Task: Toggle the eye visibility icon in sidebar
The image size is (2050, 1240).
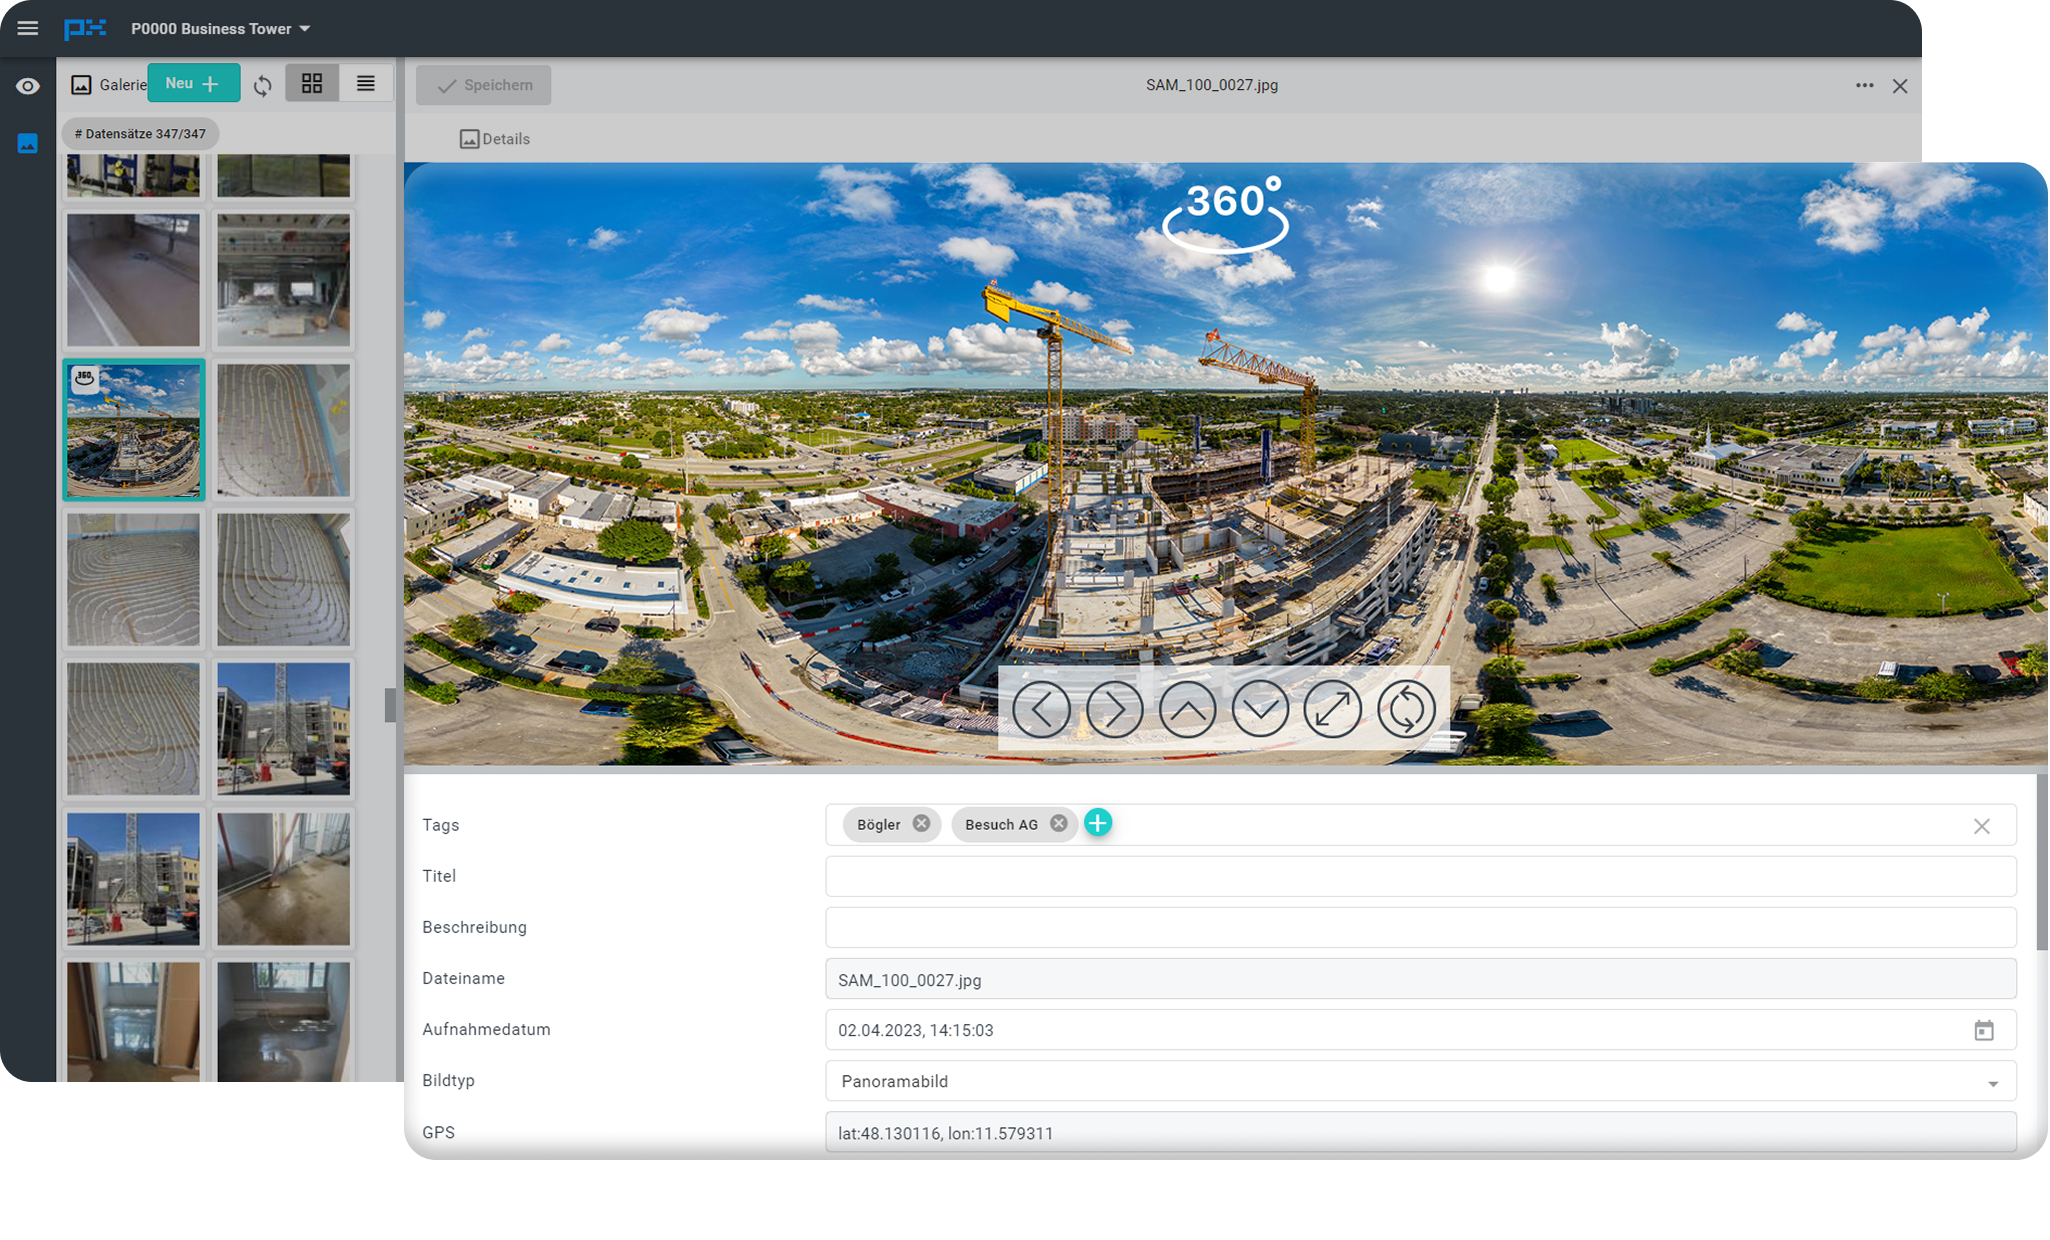Action: pyautogui.click(x=28, y=87)
